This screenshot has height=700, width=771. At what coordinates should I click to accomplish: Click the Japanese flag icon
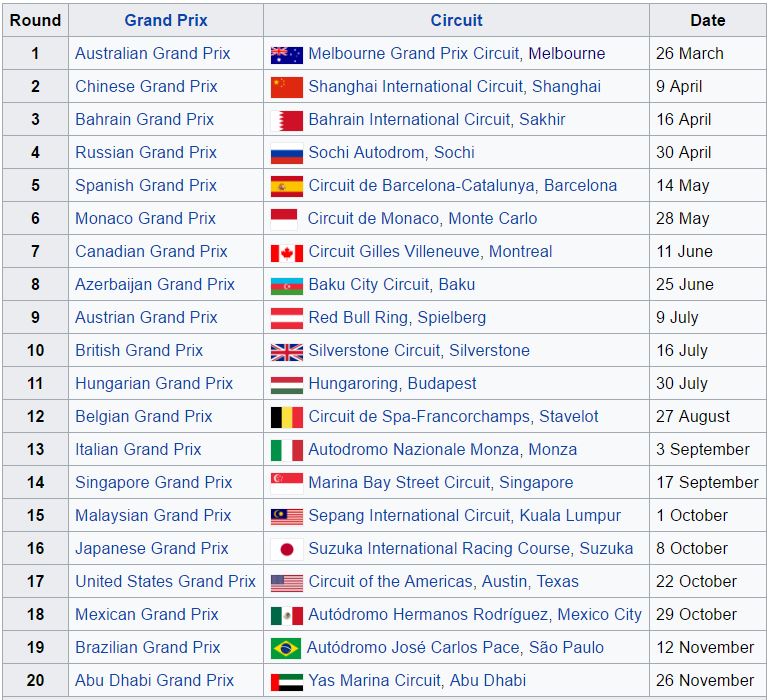[x=287, y=550]
